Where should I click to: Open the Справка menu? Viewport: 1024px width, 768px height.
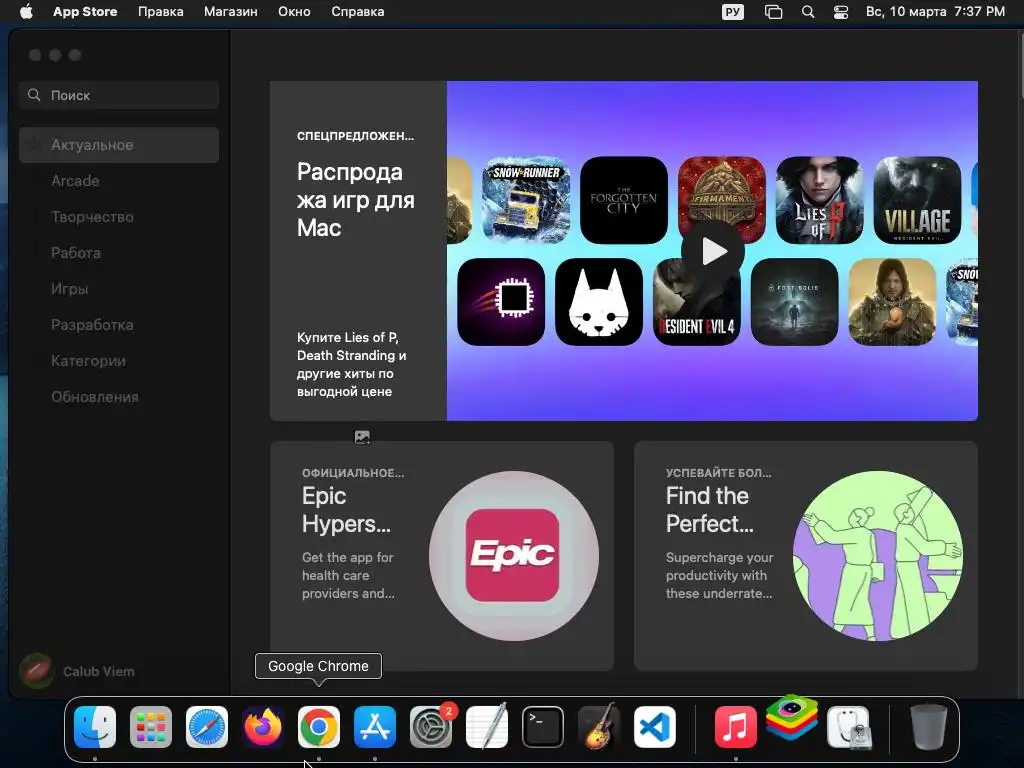(357, 12)
